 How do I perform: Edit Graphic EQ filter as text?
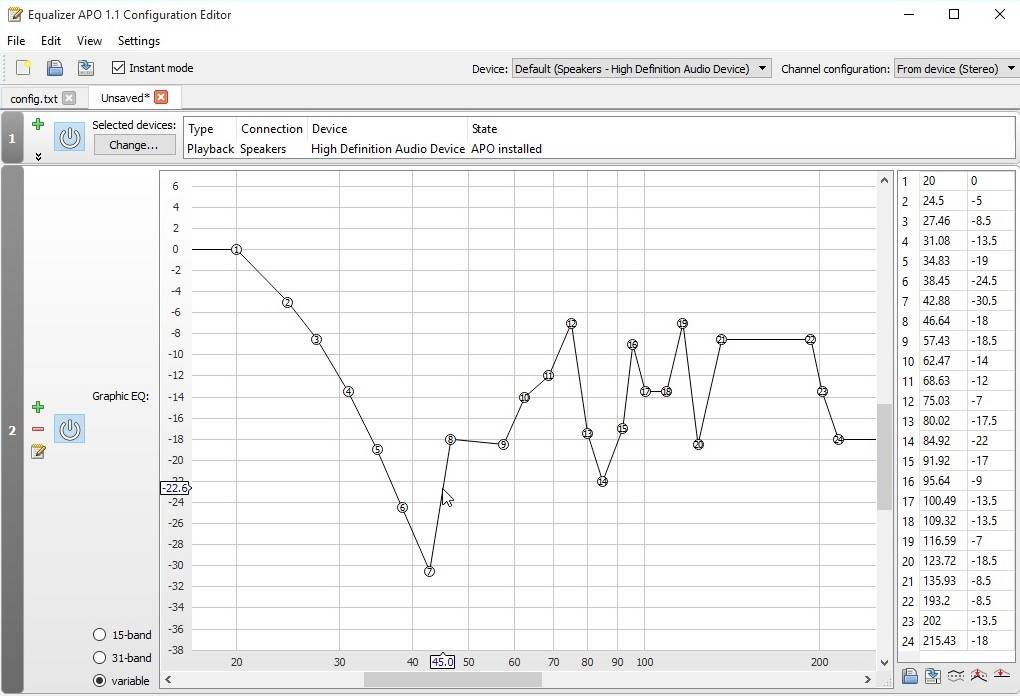(38, 451)
